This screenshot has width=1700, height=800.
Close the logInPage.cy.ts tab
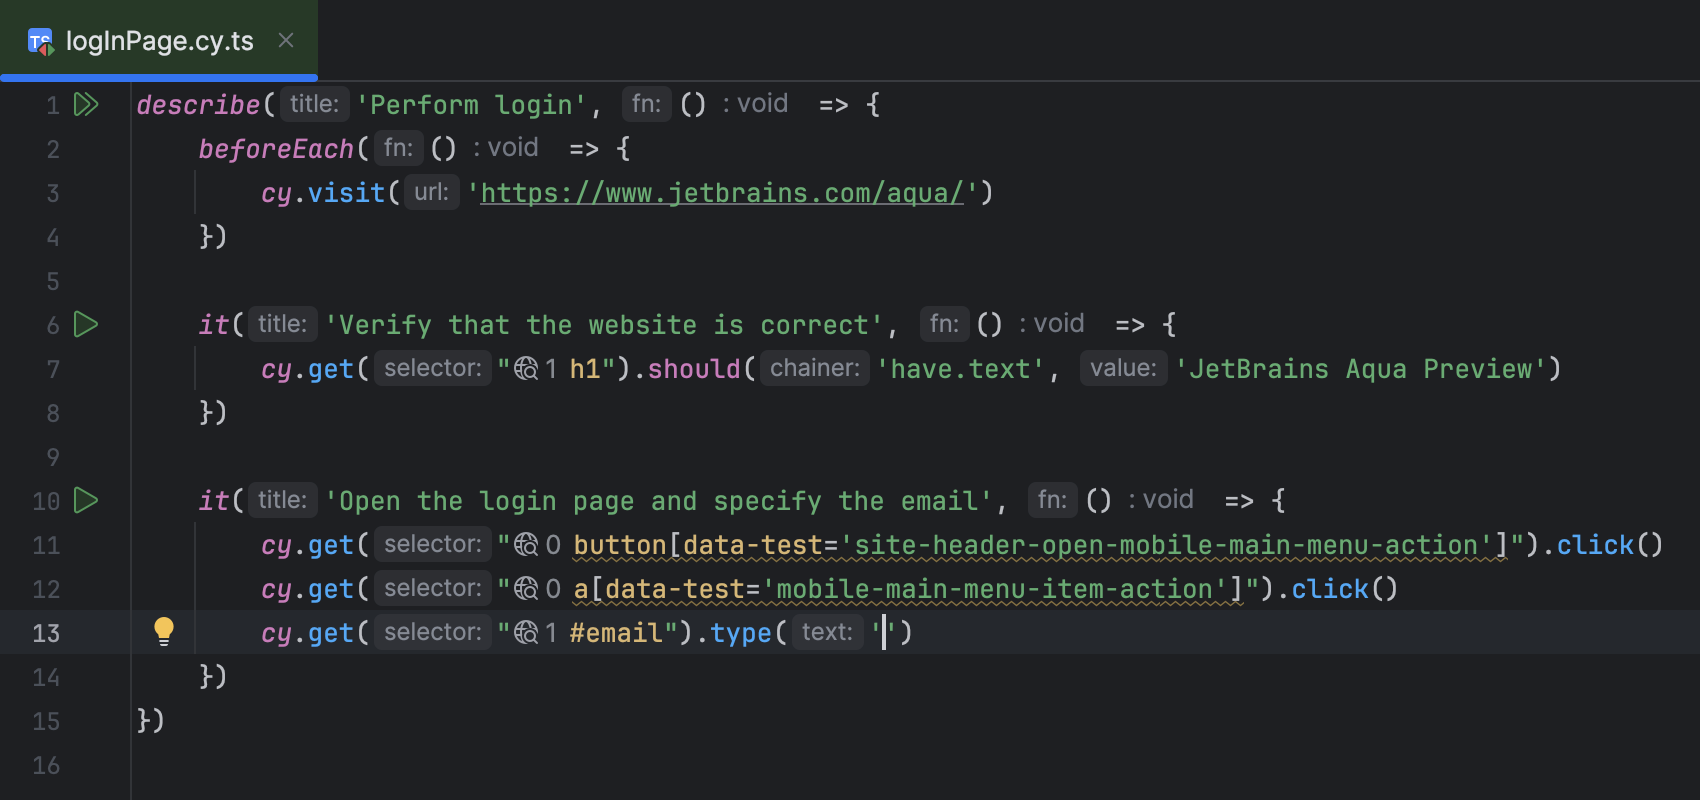pyautogui.click(x=286, y=40)
